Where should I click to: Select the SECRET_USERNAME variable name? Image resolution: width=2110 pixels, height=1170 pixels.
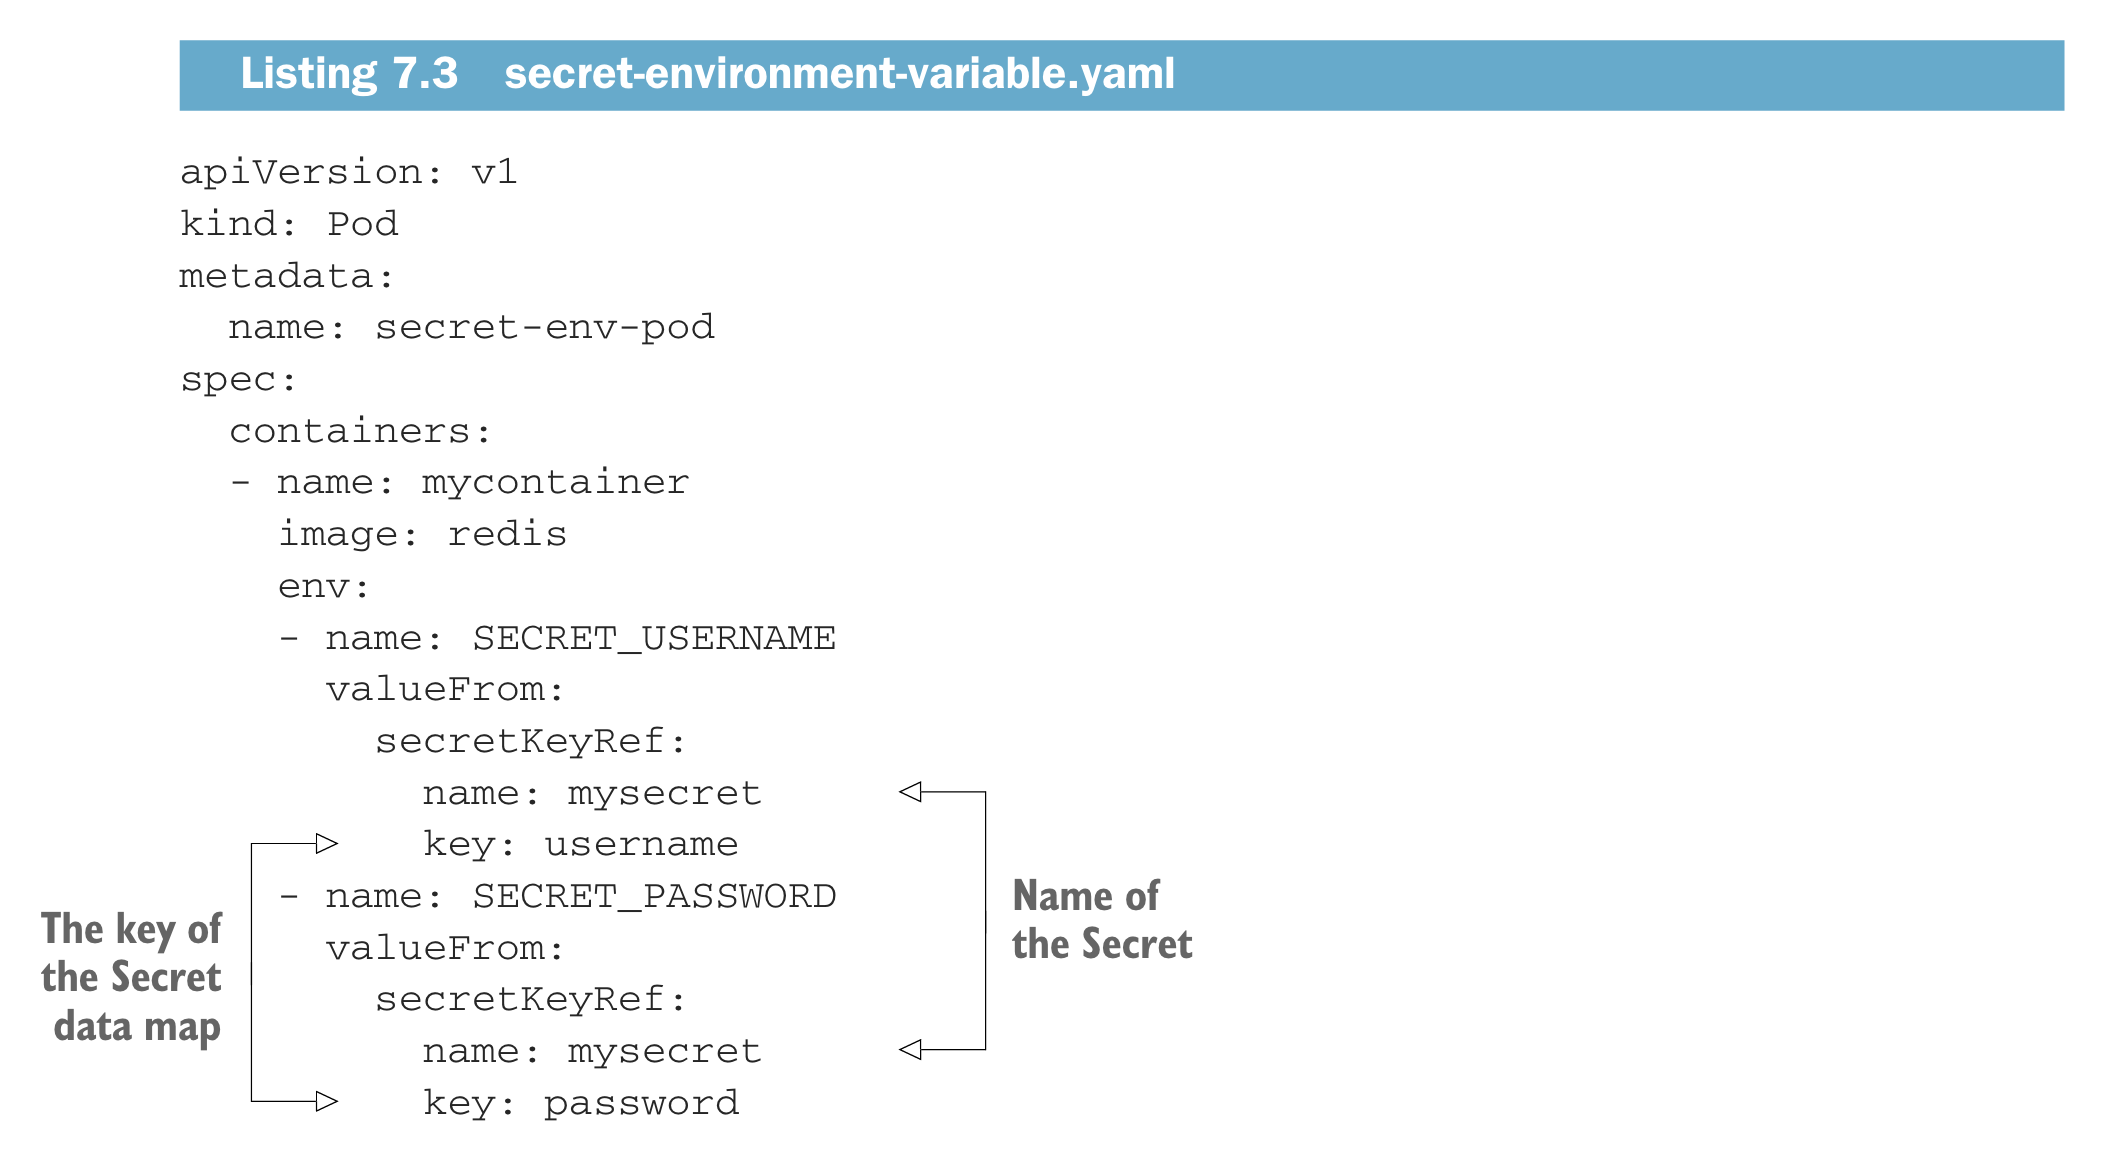tap(654, 638)
